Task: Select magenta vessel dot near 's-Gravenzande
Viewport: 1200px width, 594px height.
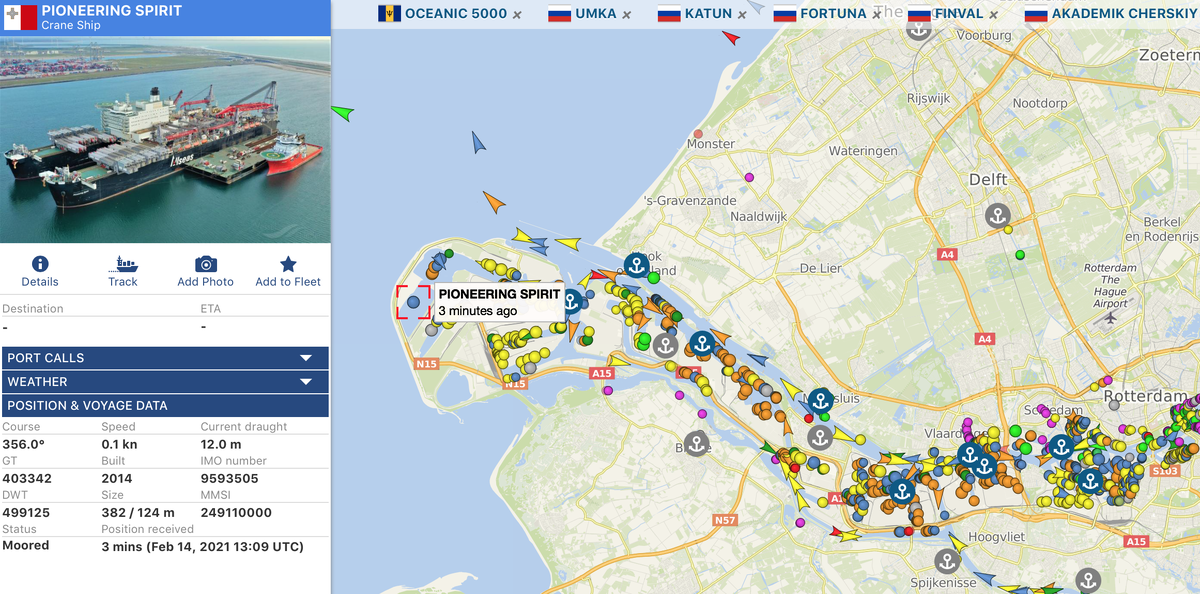Action: 749,177
